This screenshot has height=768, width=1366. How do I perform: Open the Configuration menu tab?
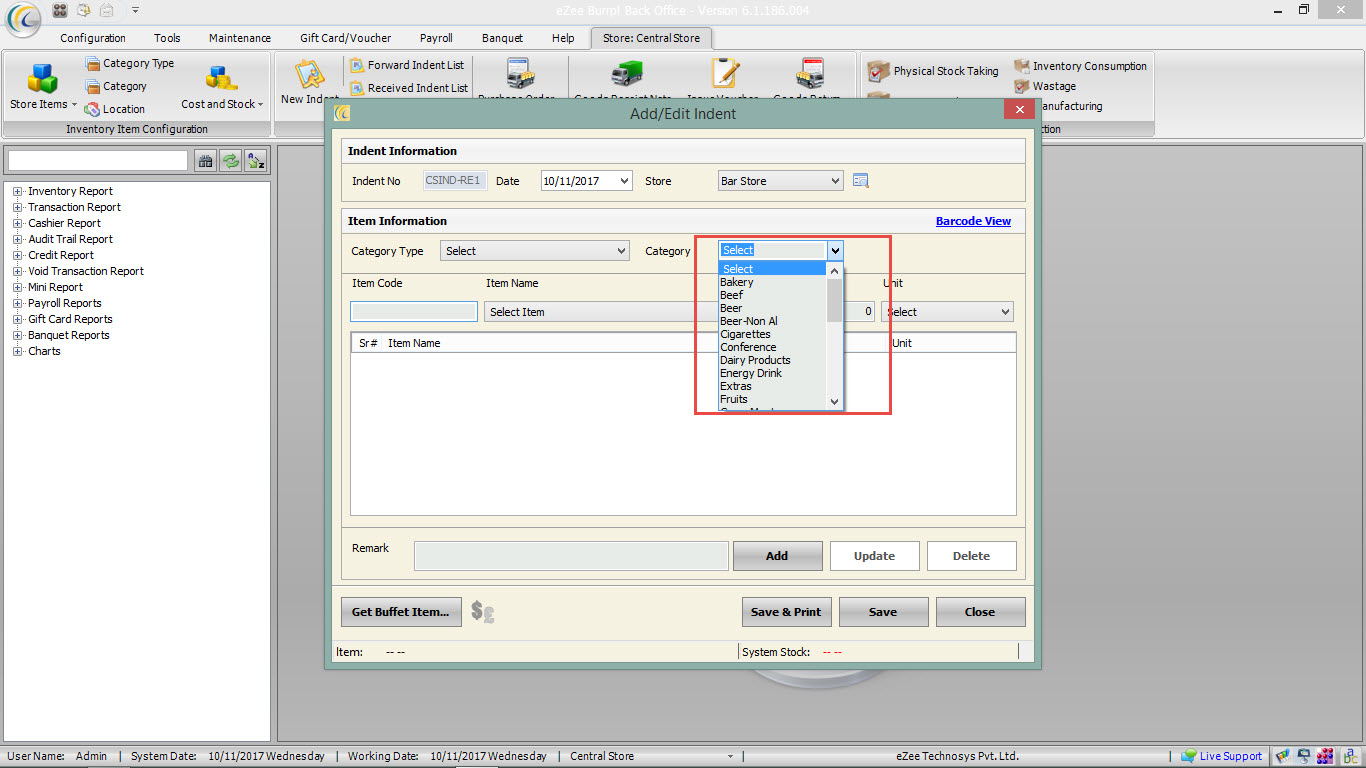pyautogui.click(x=93, y=38)
